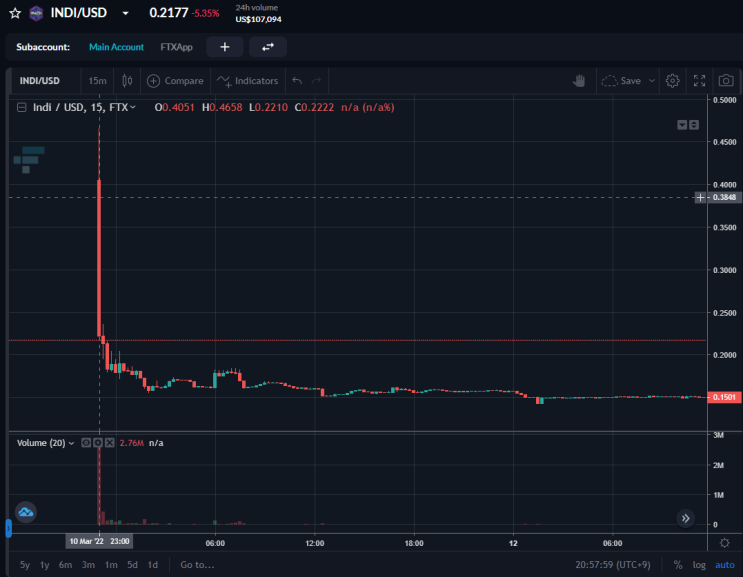Toggle auto scale mode
This screenshot has height=577, width=743.
click(x=725, y=565)
